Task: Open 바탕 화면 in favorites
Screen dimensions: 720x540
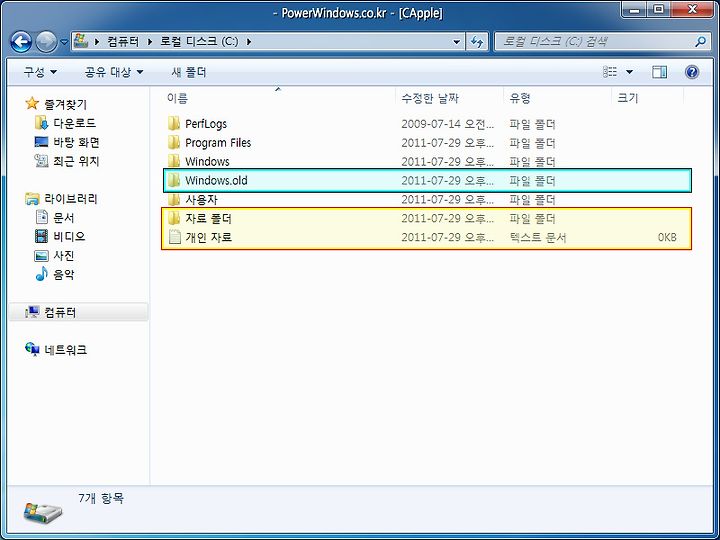Action: pyautogui.click(x=76, y=142)
